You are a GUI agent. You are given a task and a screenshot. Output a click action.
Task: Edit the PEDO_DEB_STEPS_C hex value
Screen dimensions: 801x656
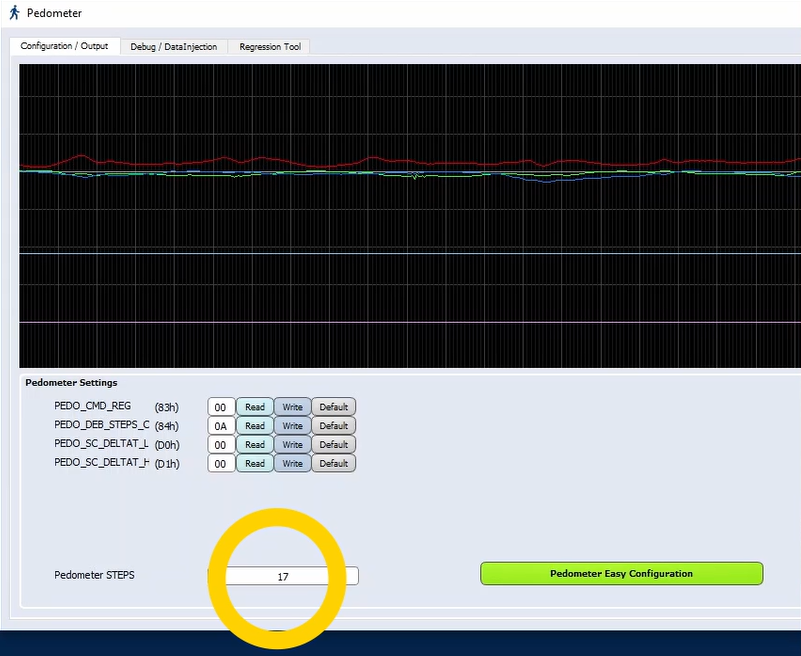click(220, 425)
